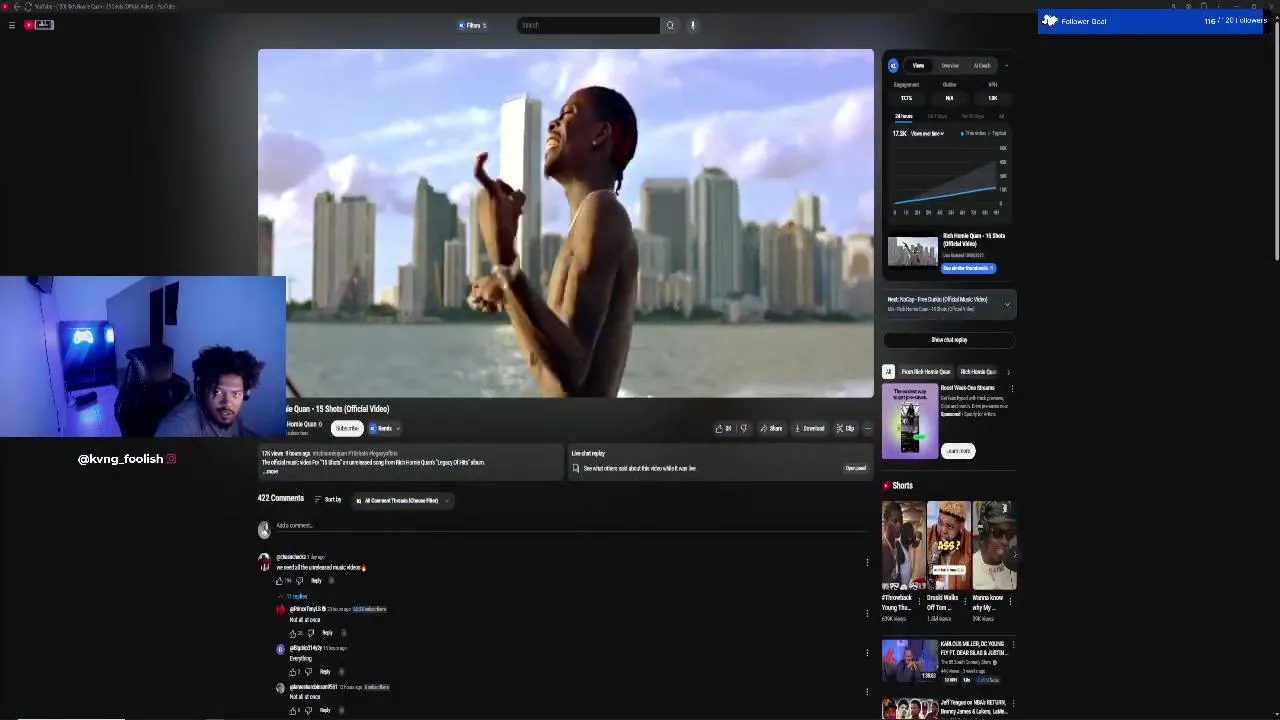Switch to the AI Coach tab
The height and width of the screenshot is (720, 1280).
(x=982, y=66)
